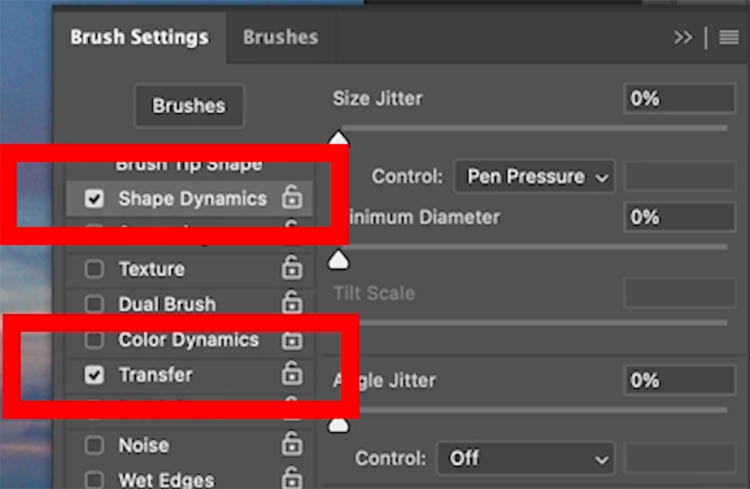
Task: Open the Angle Jitter control dropdown showing Off
Action: click(x=526, y=458)
